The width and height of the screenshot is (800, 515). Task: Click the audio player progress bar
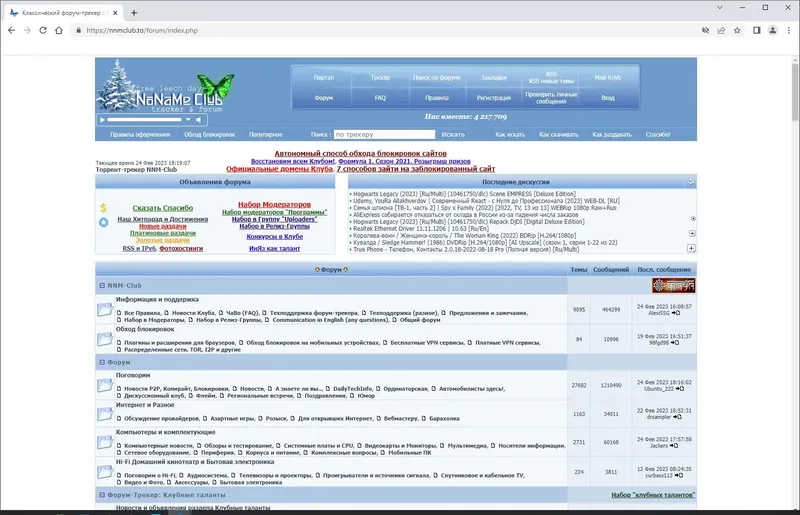pos(144,120)
